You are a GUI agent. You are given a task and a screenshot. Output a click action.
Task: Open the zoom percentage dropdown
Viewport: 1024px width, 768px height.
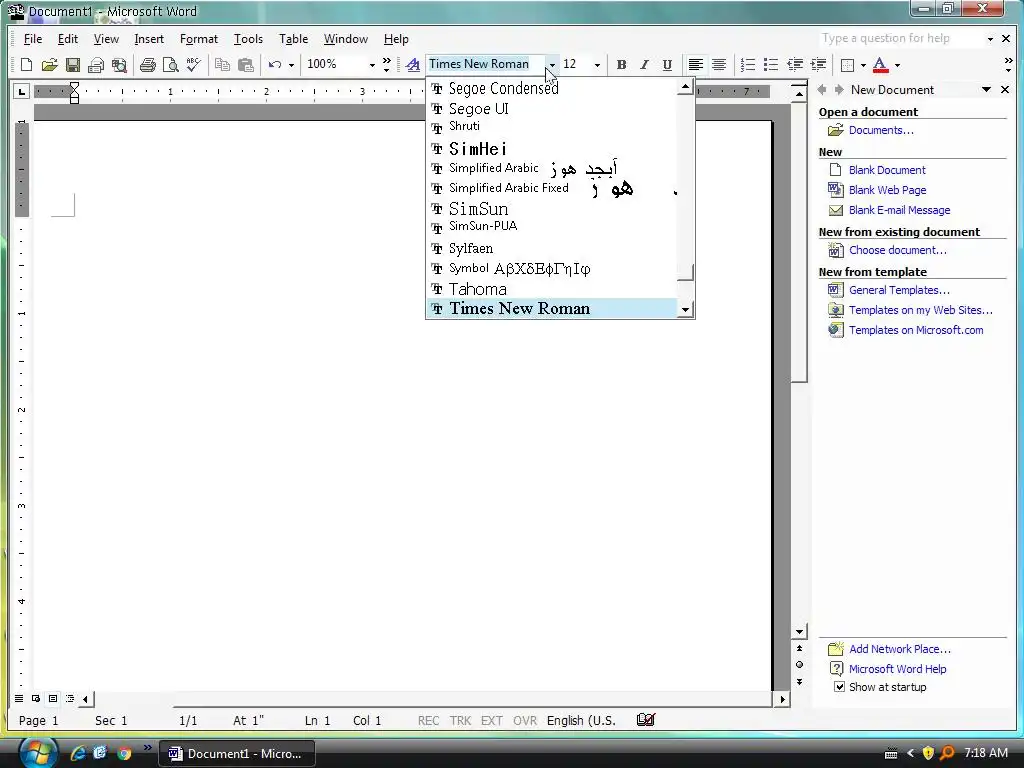coord(372,65)
